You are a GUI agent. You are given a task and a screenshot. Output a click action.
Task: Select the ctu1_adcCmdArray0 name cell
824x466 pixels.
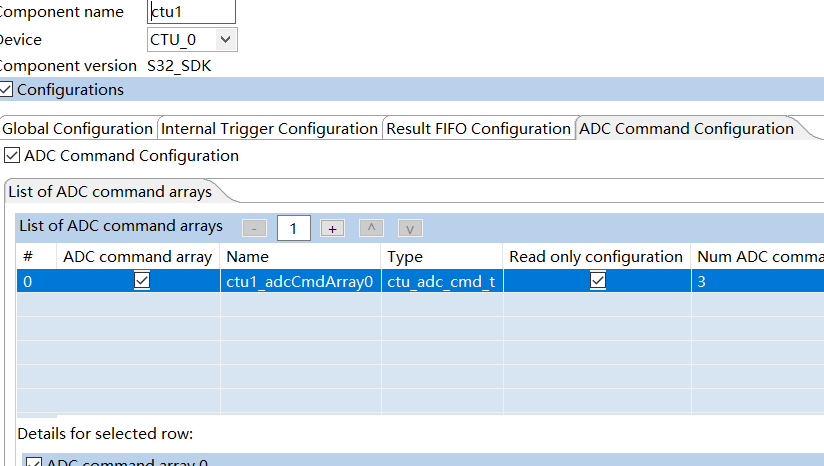tap(300, 282)
